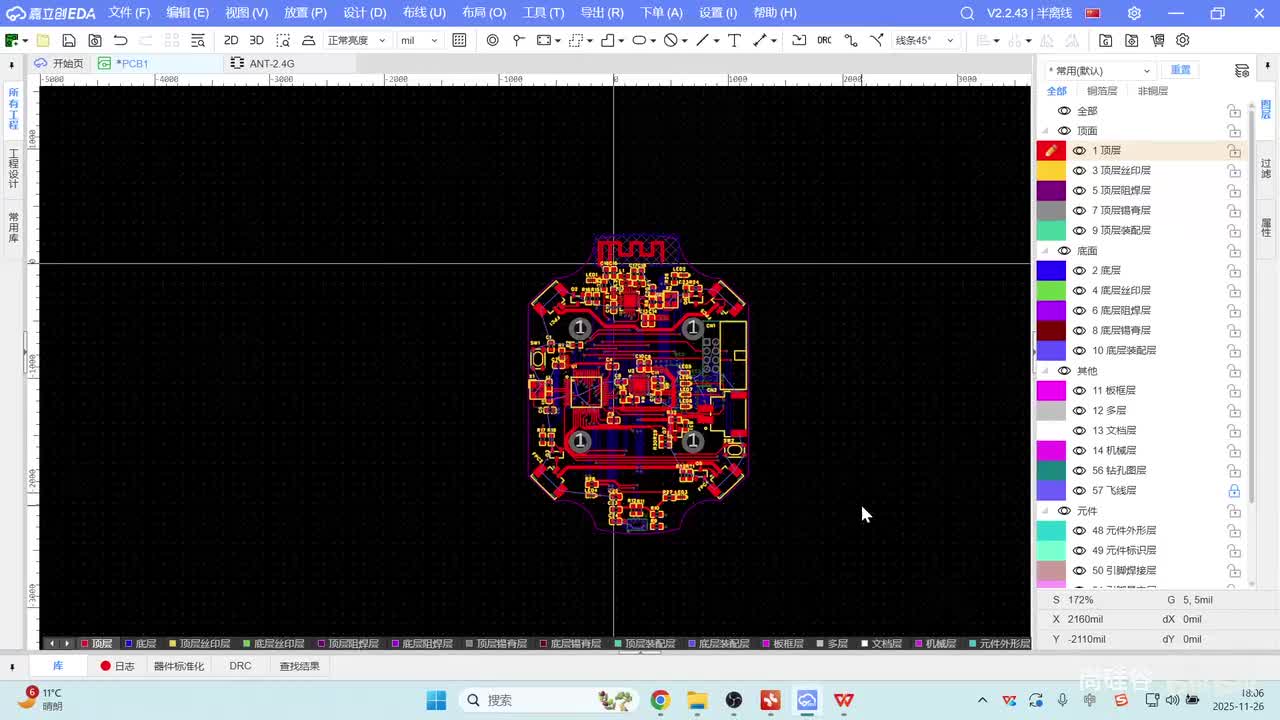Toggle lock on 57 飞线层

click(x=1234, y=490)
